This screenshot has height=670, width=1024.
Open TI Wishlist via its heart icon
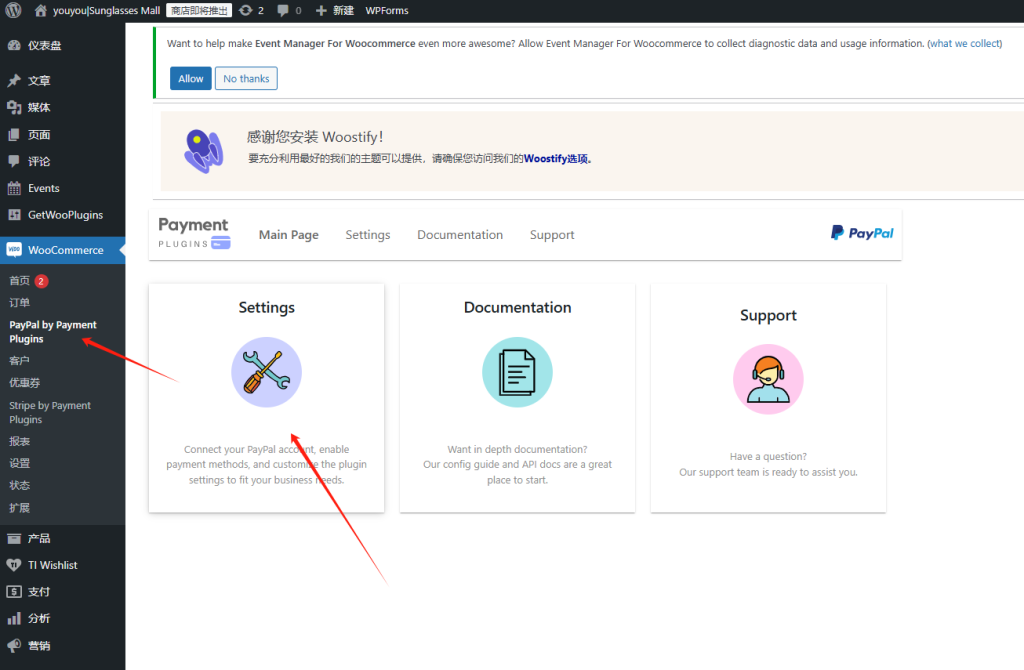(14, 565)
